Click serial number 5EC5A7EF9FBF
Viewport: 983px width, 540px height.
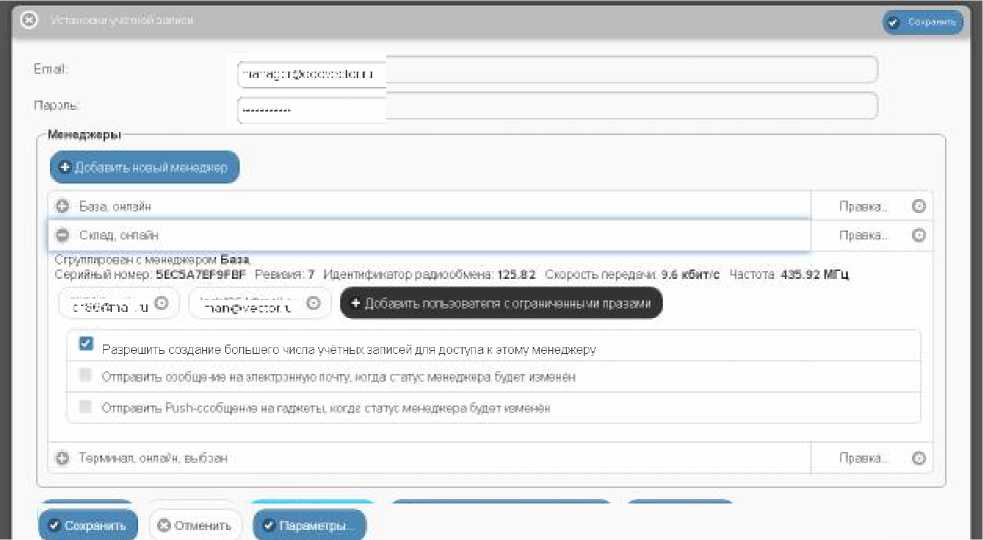[x=201, y=274]
